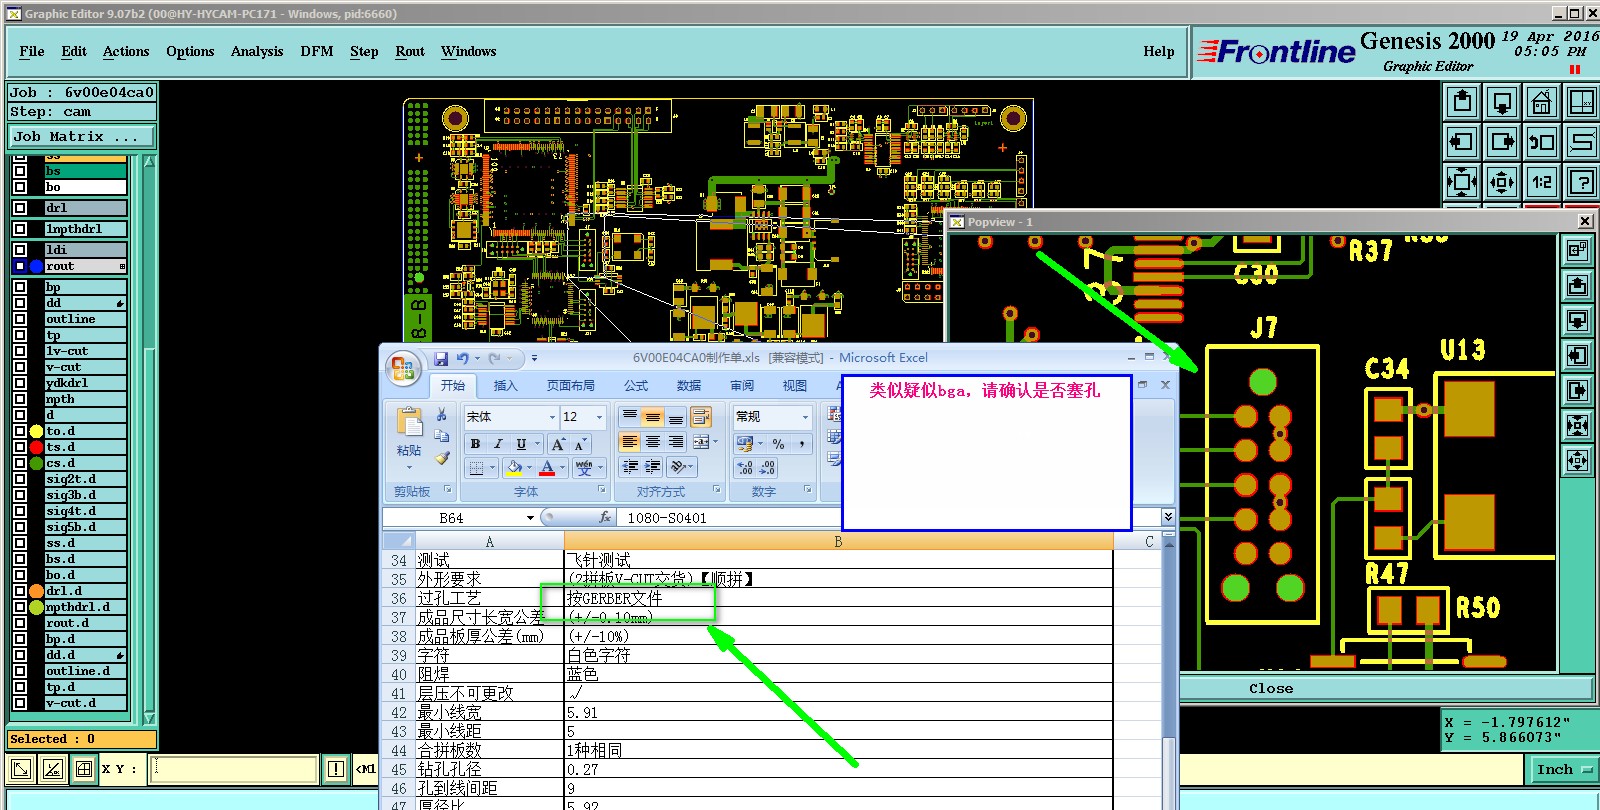Click Excel cell B36 按GERBER文件
Screen dimensions: 1600x810
[838, 598]
